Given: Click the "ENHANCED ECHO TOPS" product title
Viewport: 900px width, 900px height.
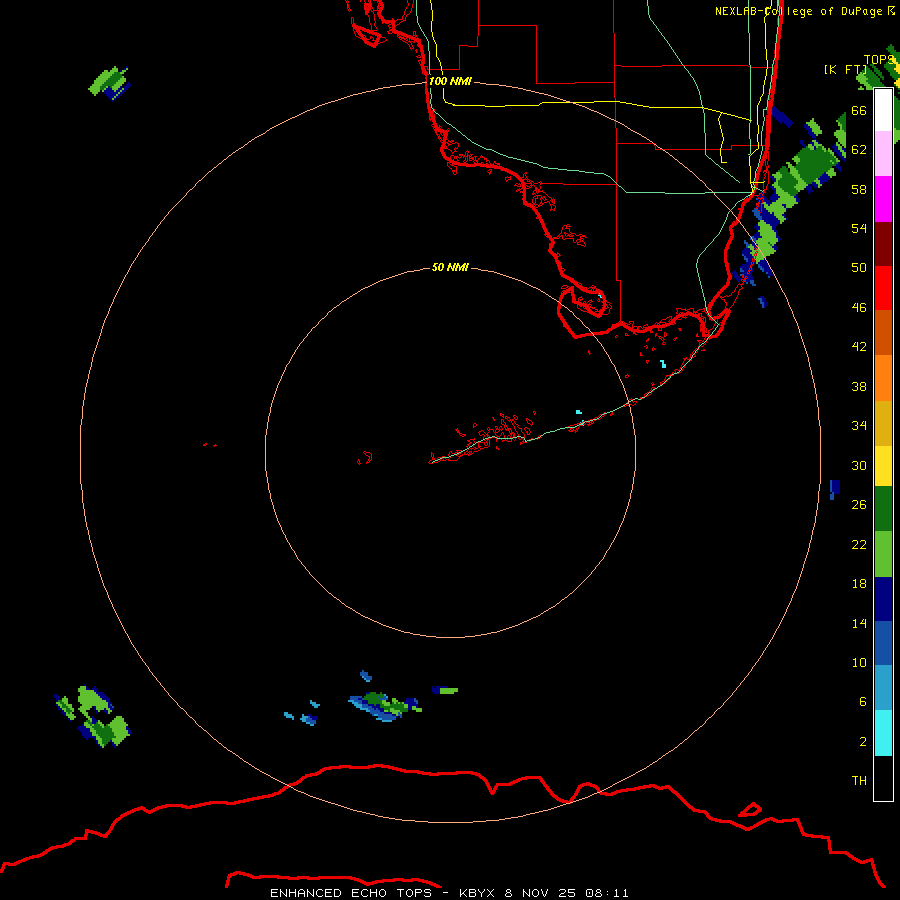Looking at the screenshot, I should click(351, 893).
